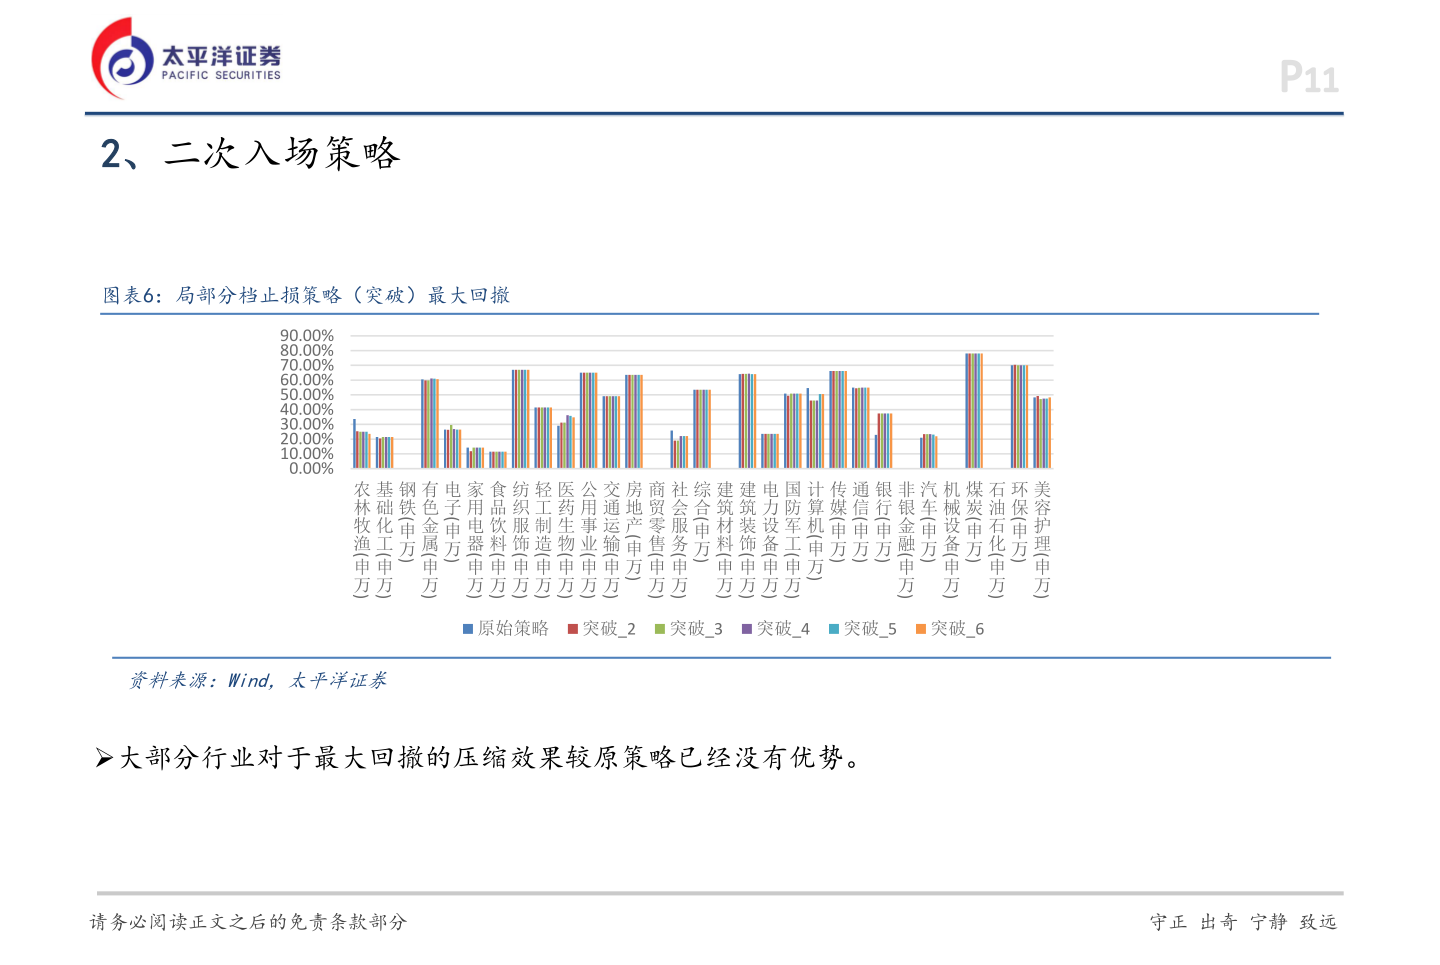Click the figure caption 图表6
Image resolution: width=1440 pixels, height=965 pixels.
pos(306,295)
